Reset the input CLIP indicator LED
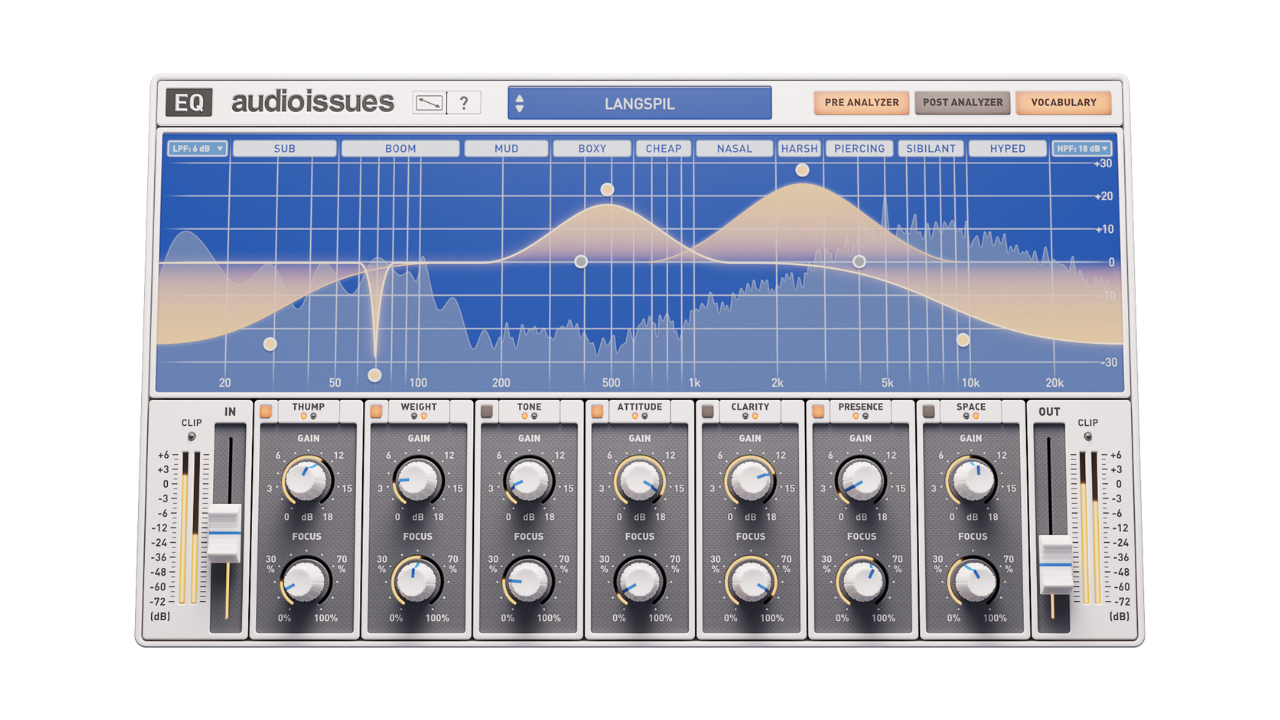The width and height of the screenshot is (1280, 720). click(x=192, y=437)
